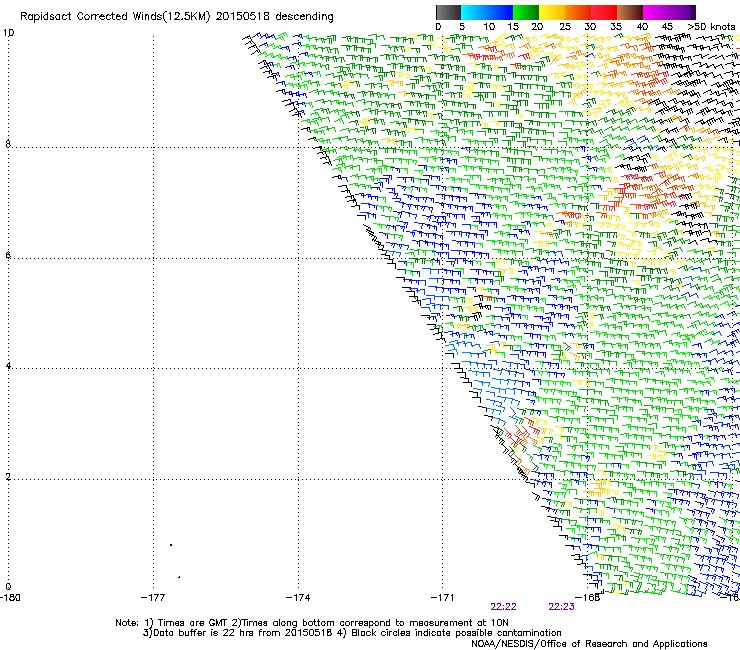Select the '35' legend scale label

(x=616, y=27)
